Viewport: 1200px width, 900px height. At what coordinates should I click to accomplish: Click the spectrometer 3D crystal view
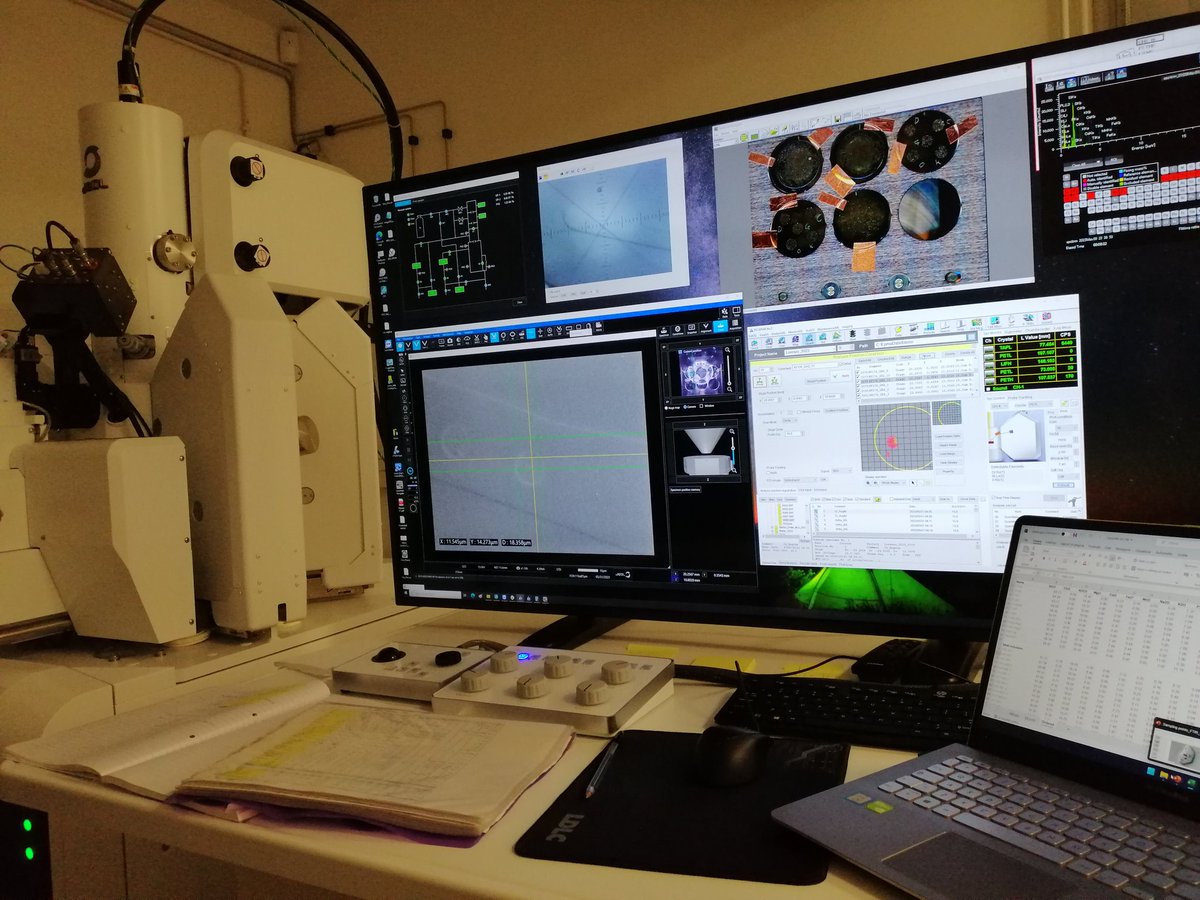(1017, 436)
